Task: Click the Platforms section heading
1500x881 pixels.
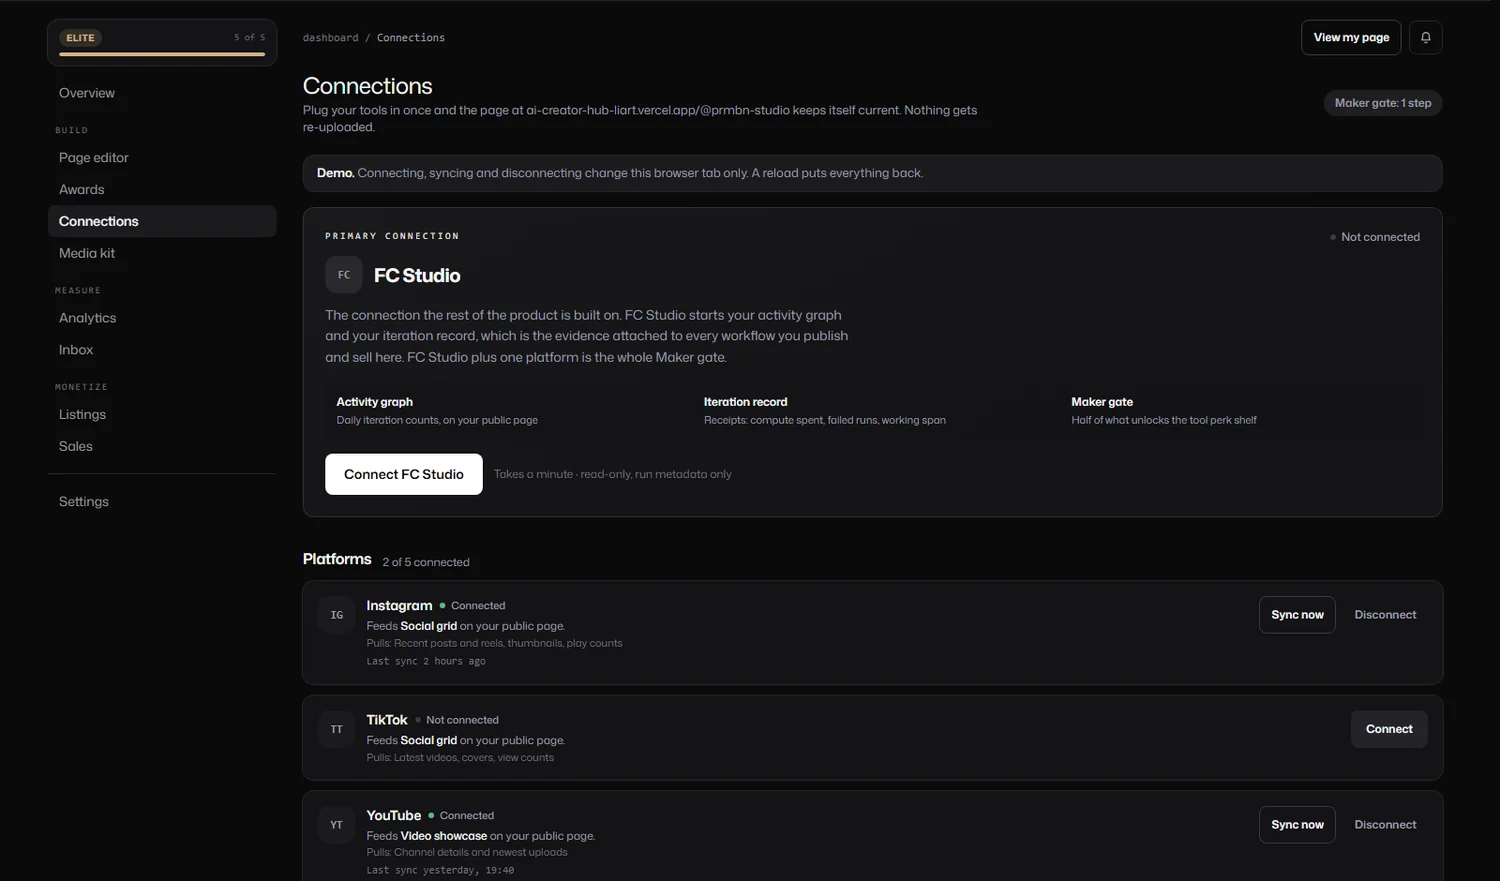Action: coord(337,559)
